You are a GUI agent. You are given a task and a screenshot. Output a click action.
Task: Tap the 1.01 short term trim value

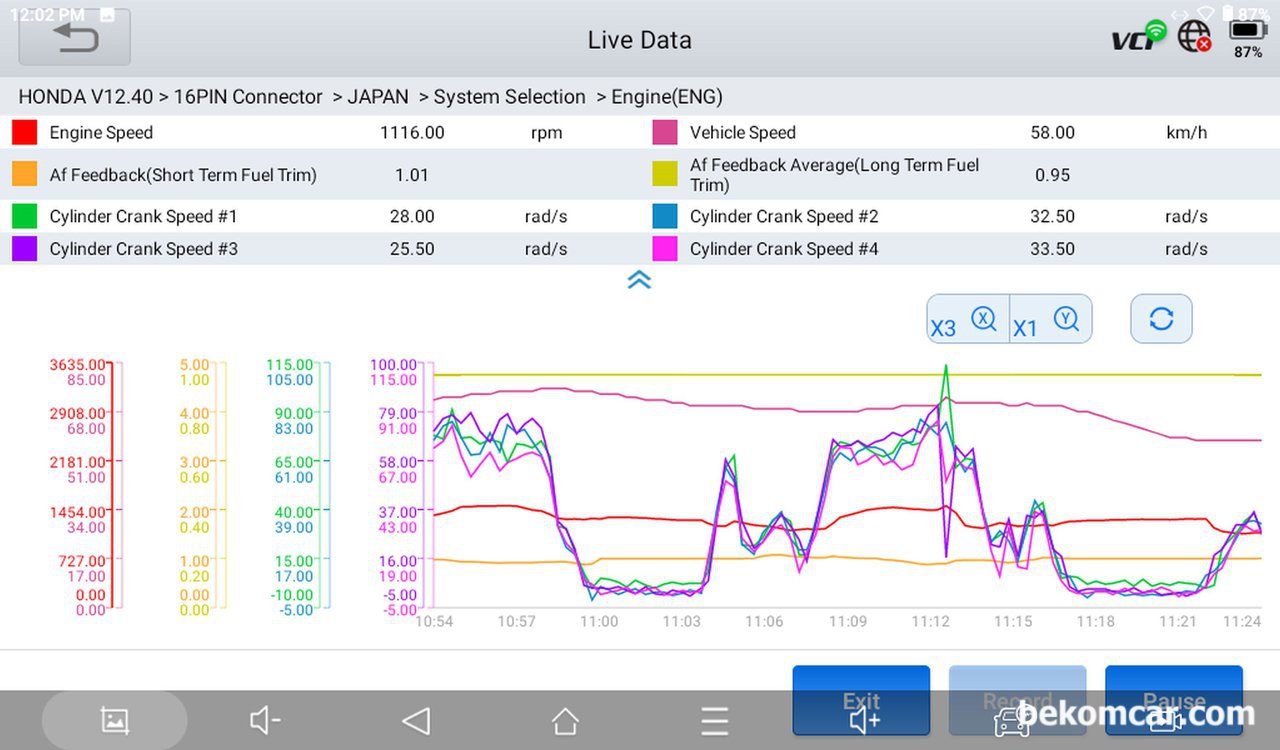click(412, 175)
